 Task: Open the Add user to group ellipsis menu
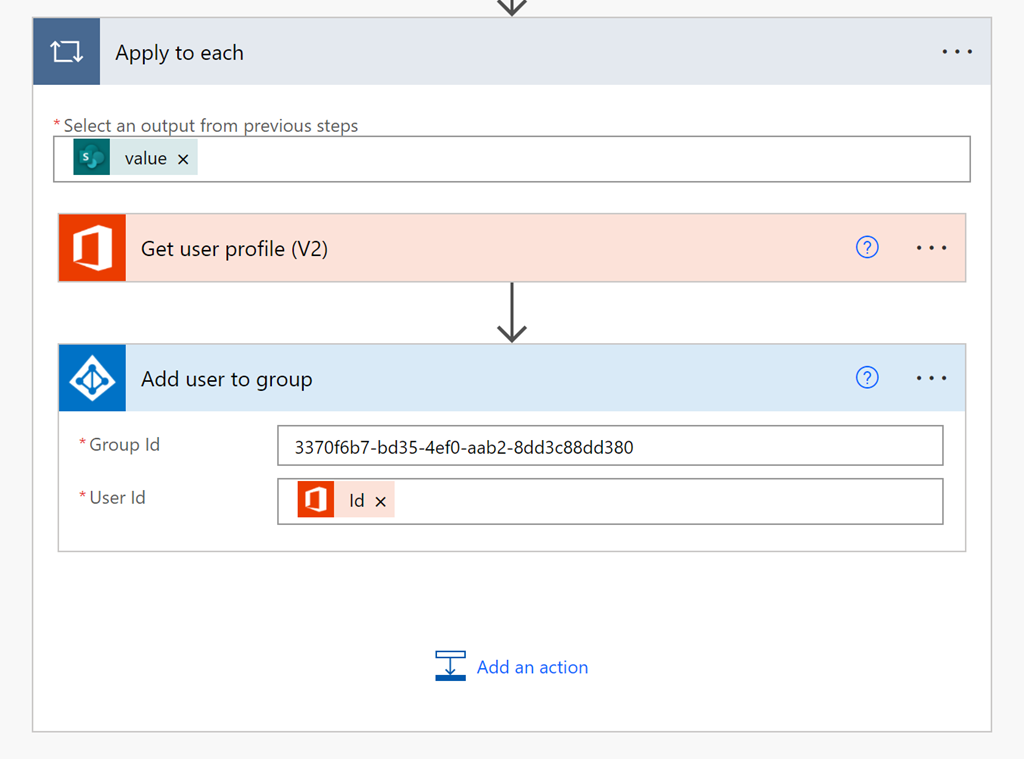coord(931,378)
